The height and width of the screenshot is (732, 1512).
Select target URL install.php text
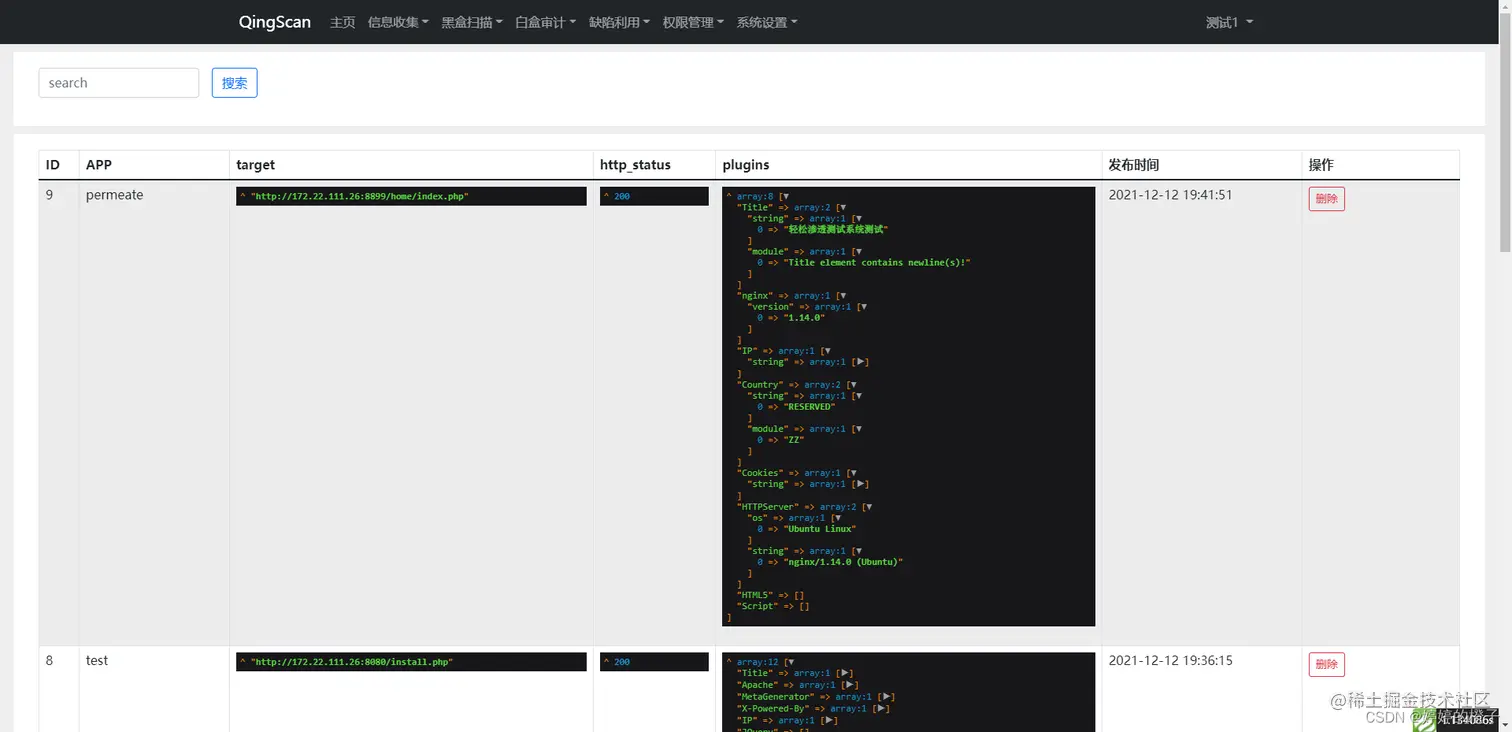[x=352, y=662]
